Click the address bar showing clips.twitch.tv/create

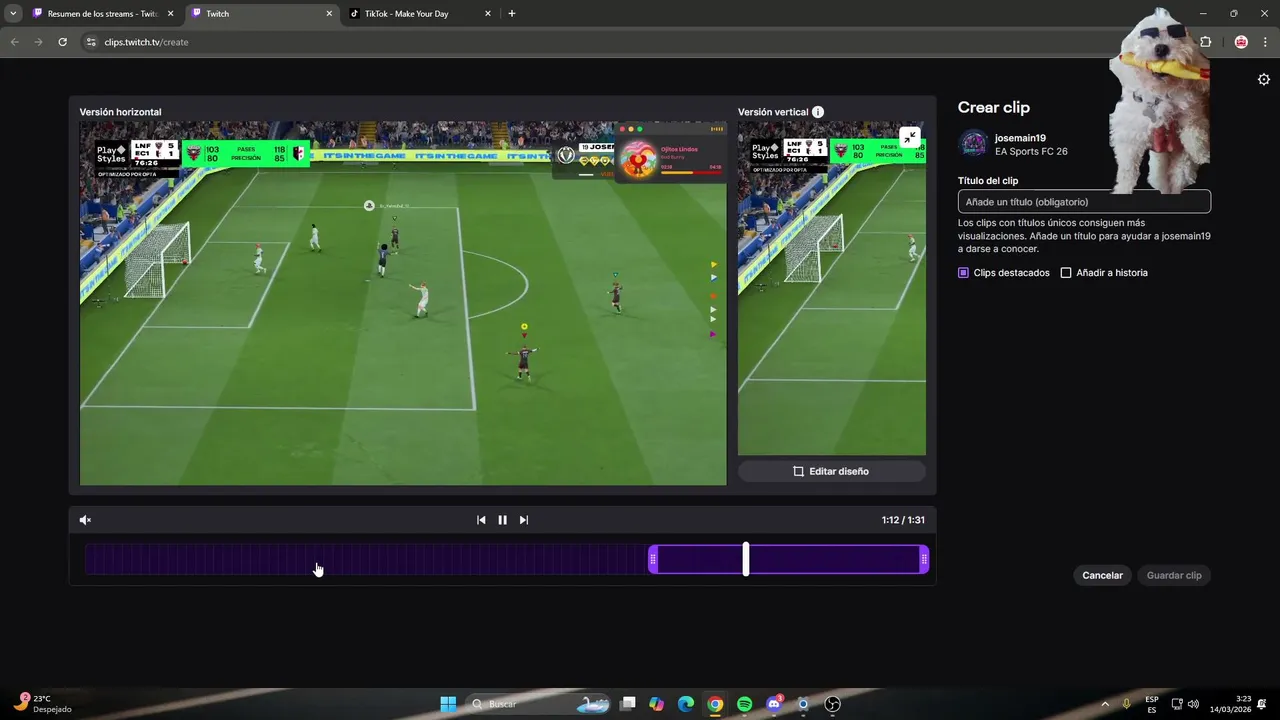click(x=600, y=42)
